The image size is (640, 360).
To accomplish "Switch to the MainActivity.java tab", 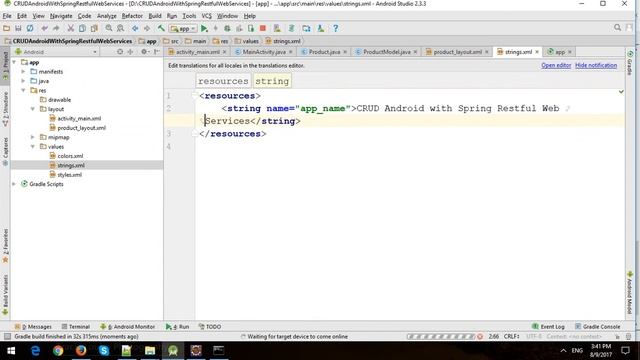I will [x=264, y=52].
